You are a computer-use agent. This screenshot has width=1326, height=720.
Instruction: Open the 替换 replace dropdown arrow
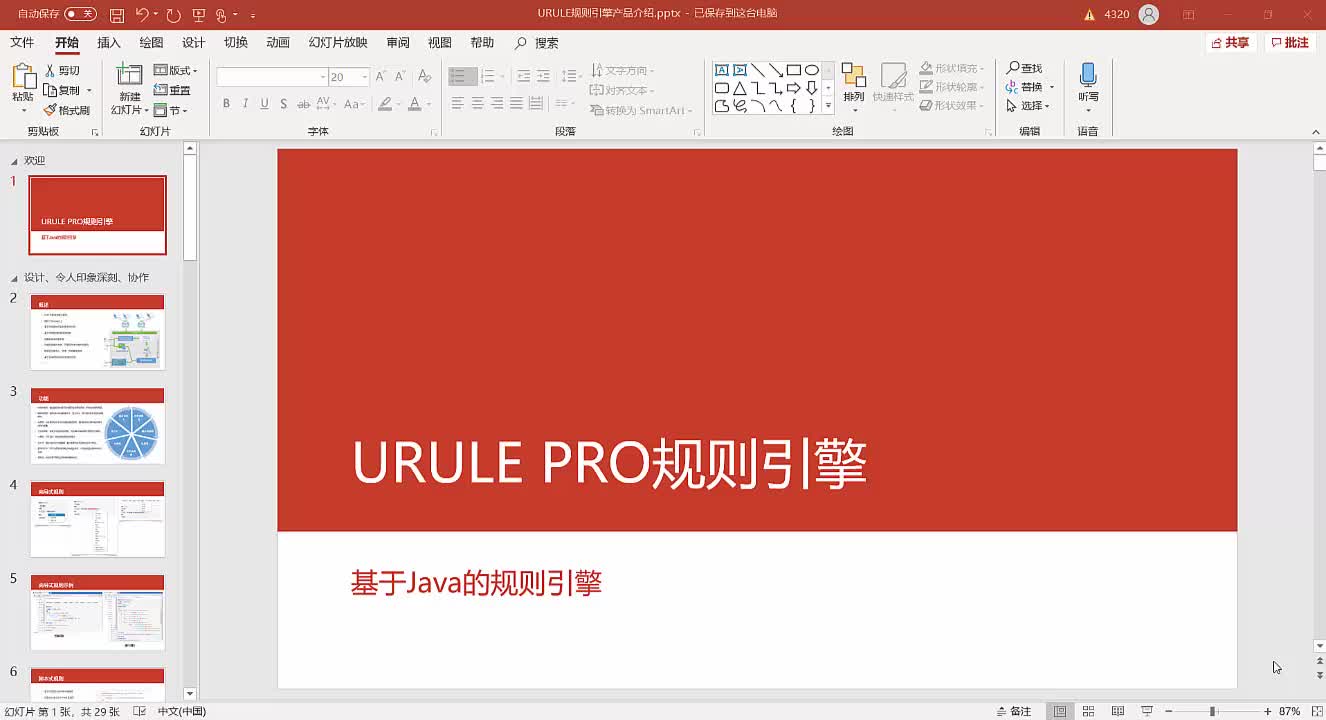[x=1051, y=87]
